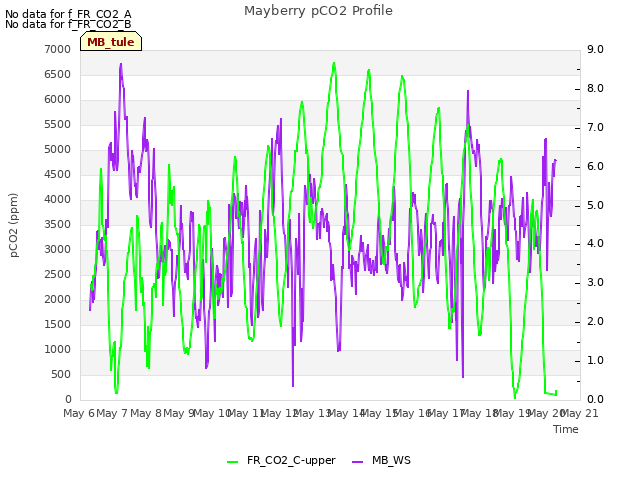Click the green FR_CO2_C-upper legend swatch
This screenshot has width=640, height=480.
tap(232, 462)
